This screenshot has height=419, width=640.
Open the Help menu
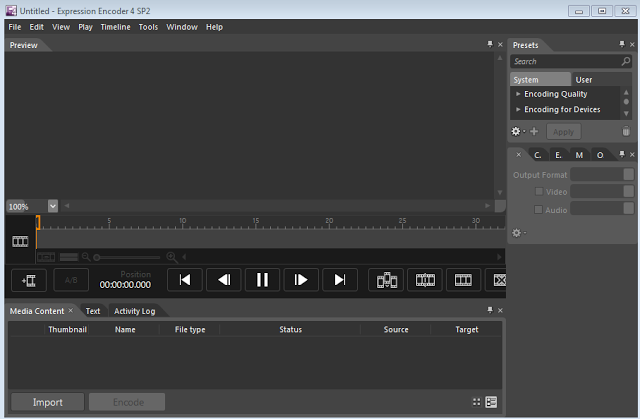tap(214, 27)
